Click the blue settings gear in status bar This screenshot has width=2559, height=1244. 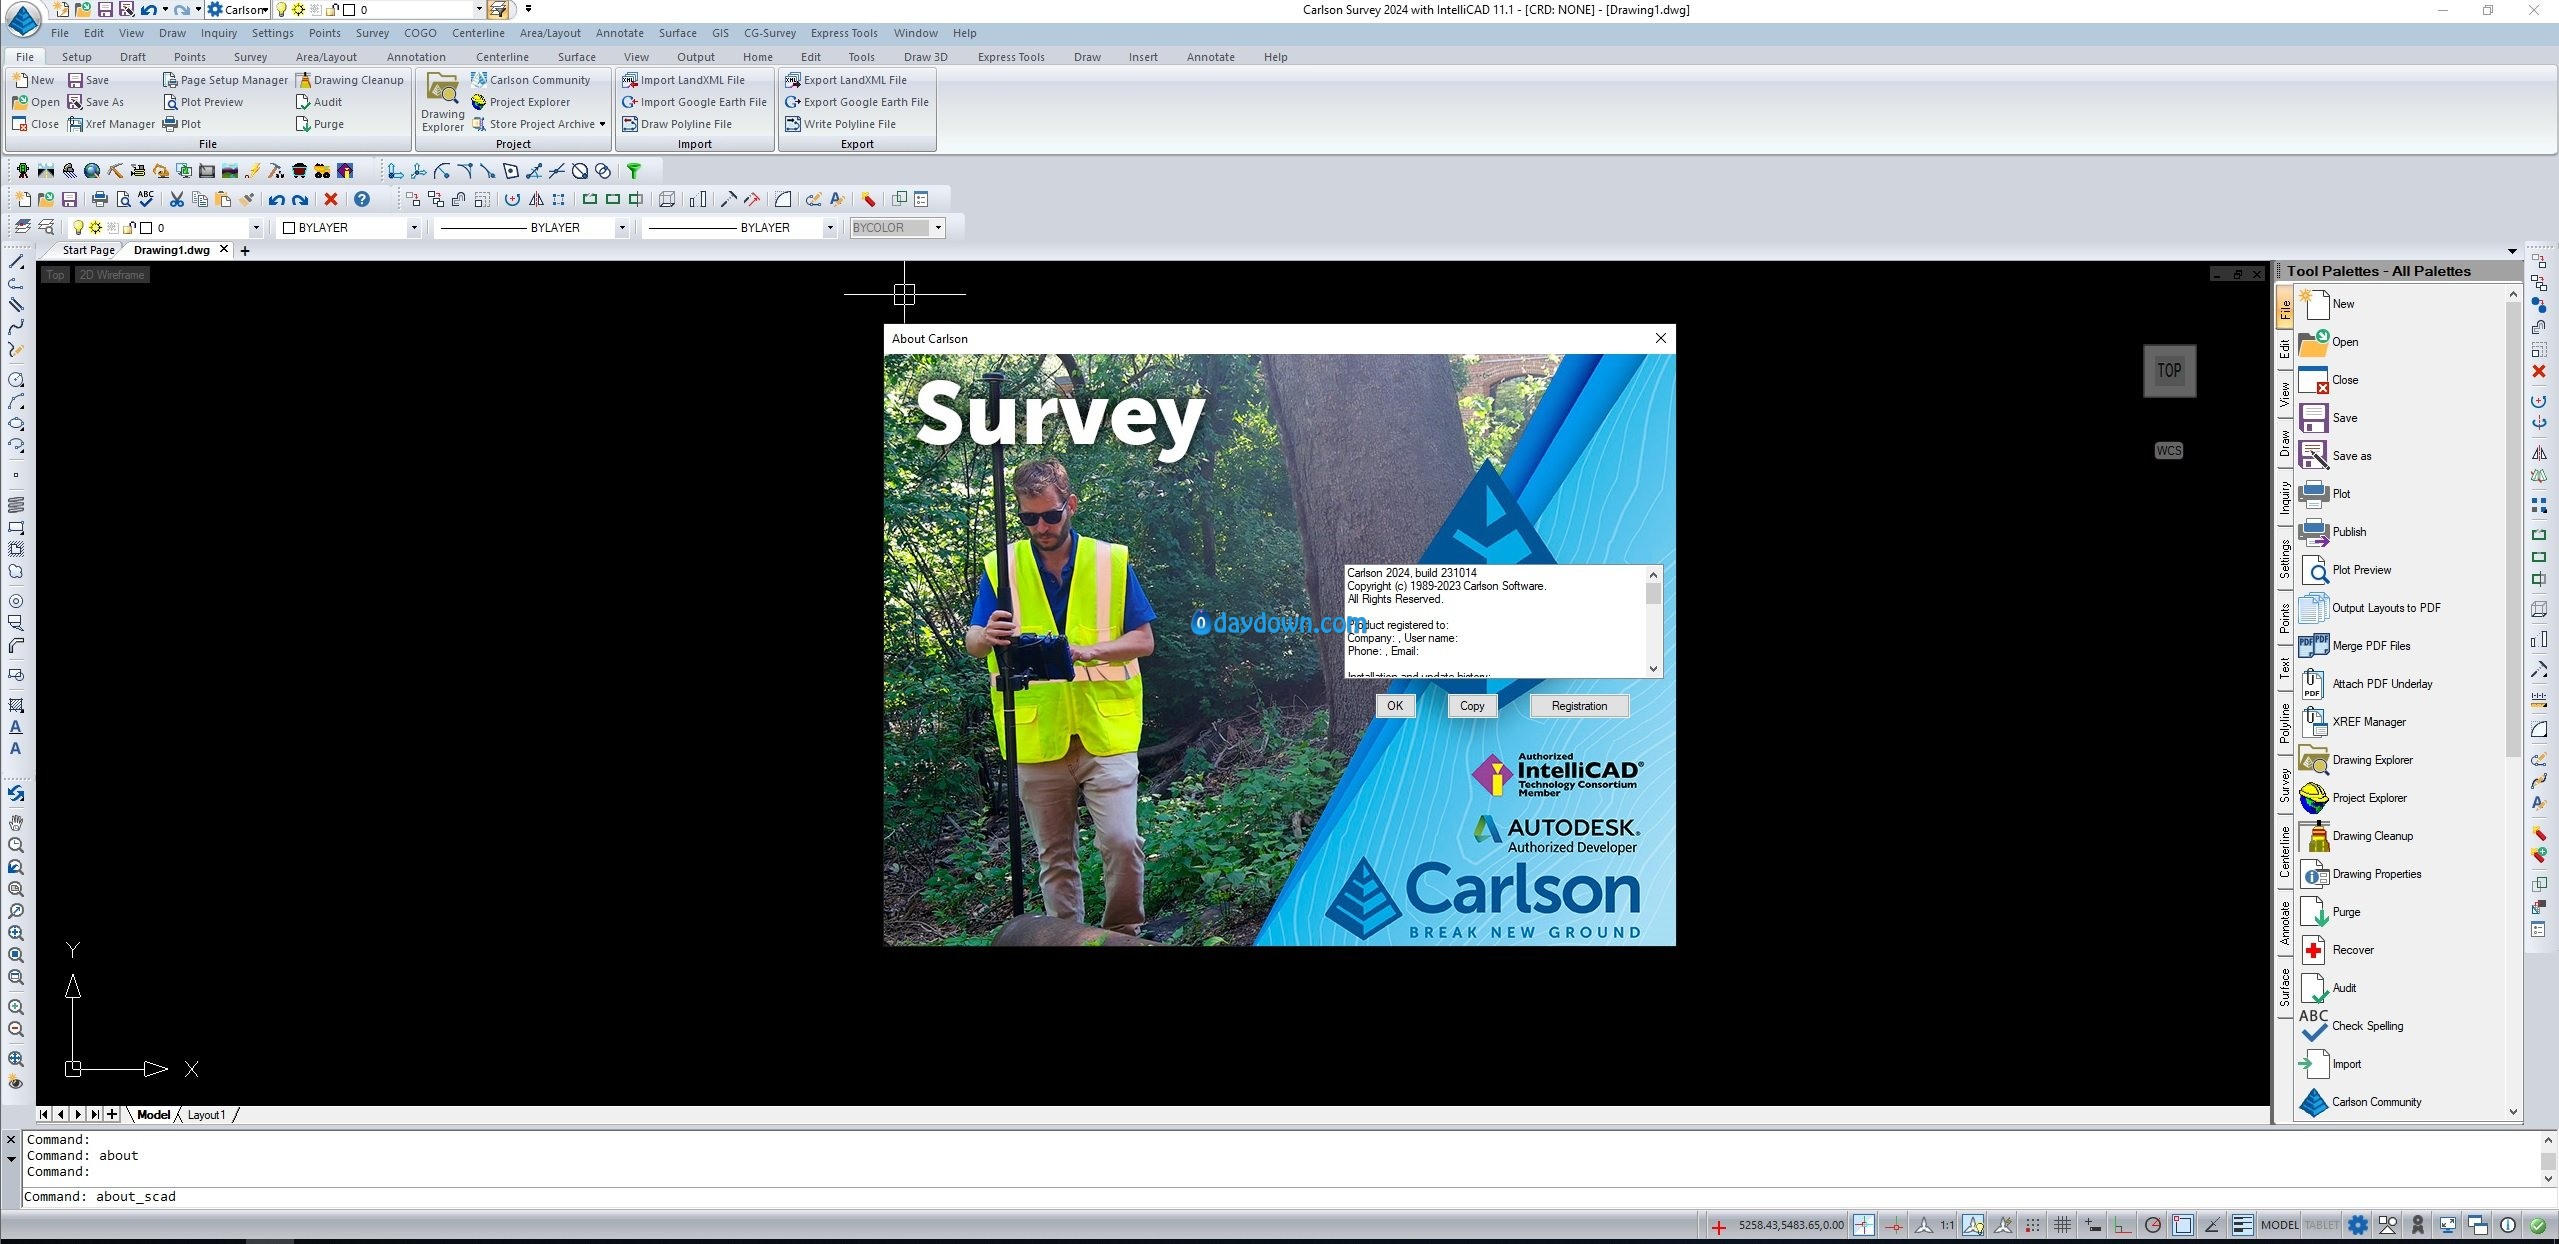click(x=2358, y=1225)
